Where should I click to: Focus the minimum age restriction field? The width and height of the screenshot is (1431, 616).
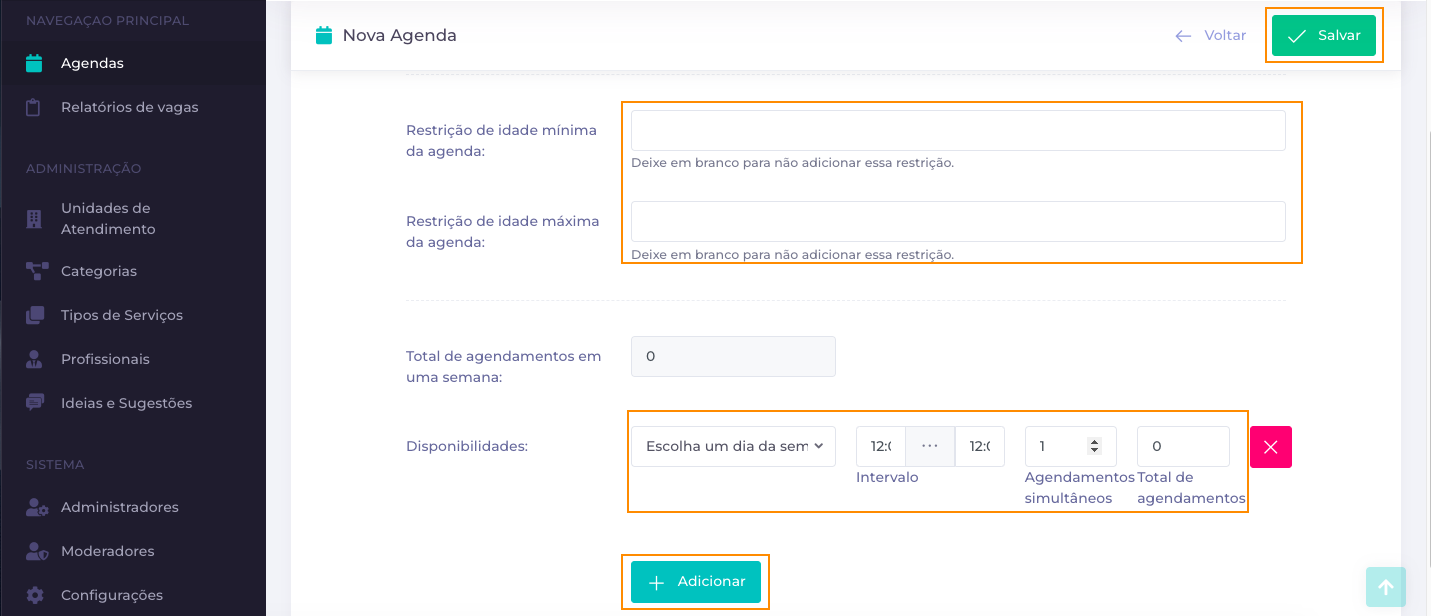pos(958,130)
